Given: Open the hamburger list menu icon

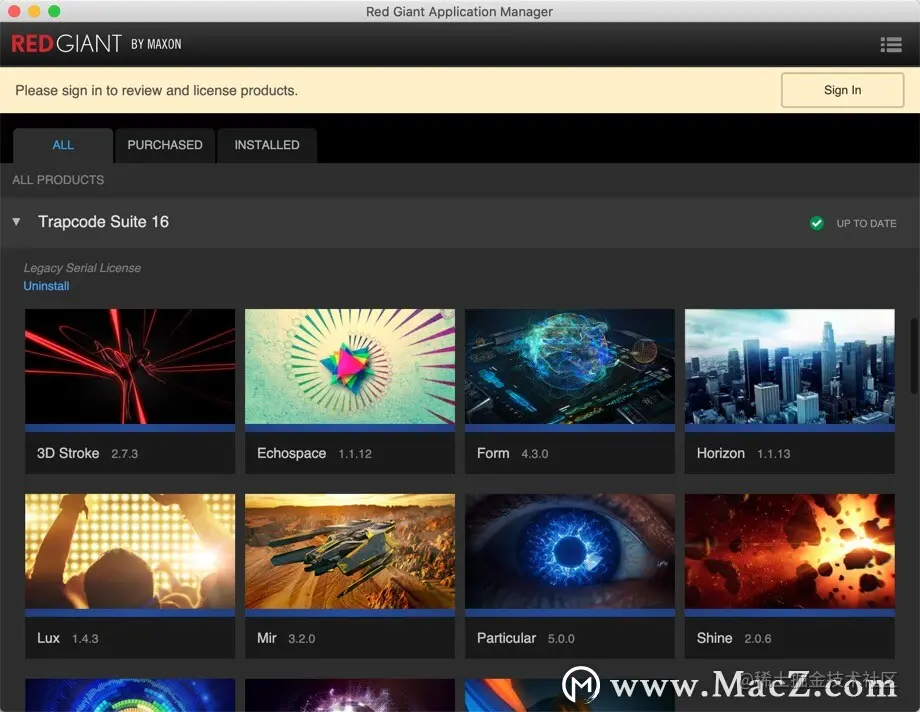Looking at the screenshot, I should pyautogui.click(x=891, y=45).
